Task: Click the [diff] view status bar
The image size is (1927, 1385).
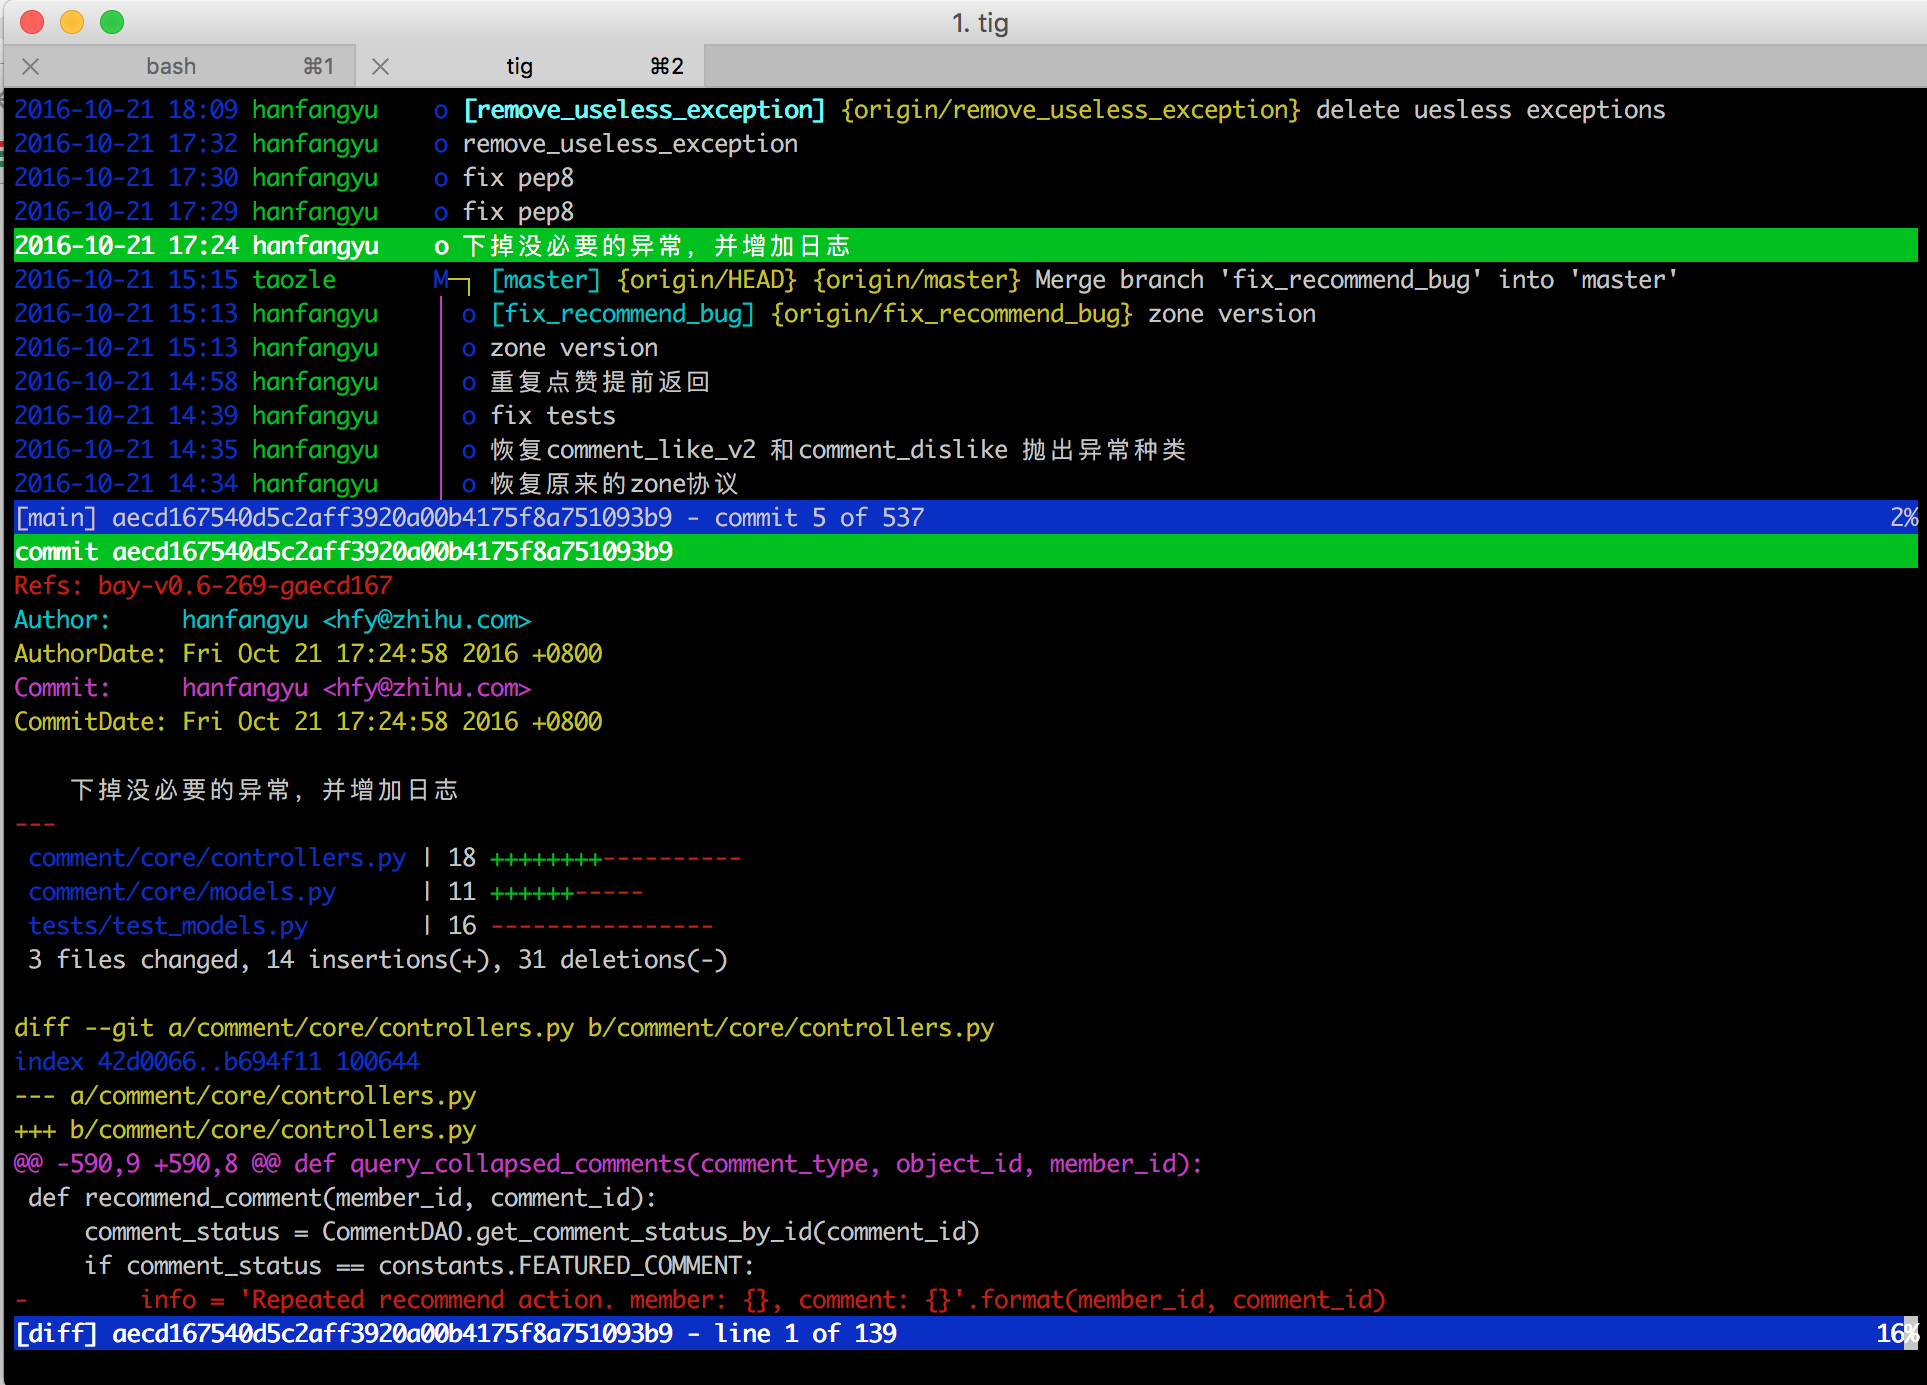Action: 960,1334
